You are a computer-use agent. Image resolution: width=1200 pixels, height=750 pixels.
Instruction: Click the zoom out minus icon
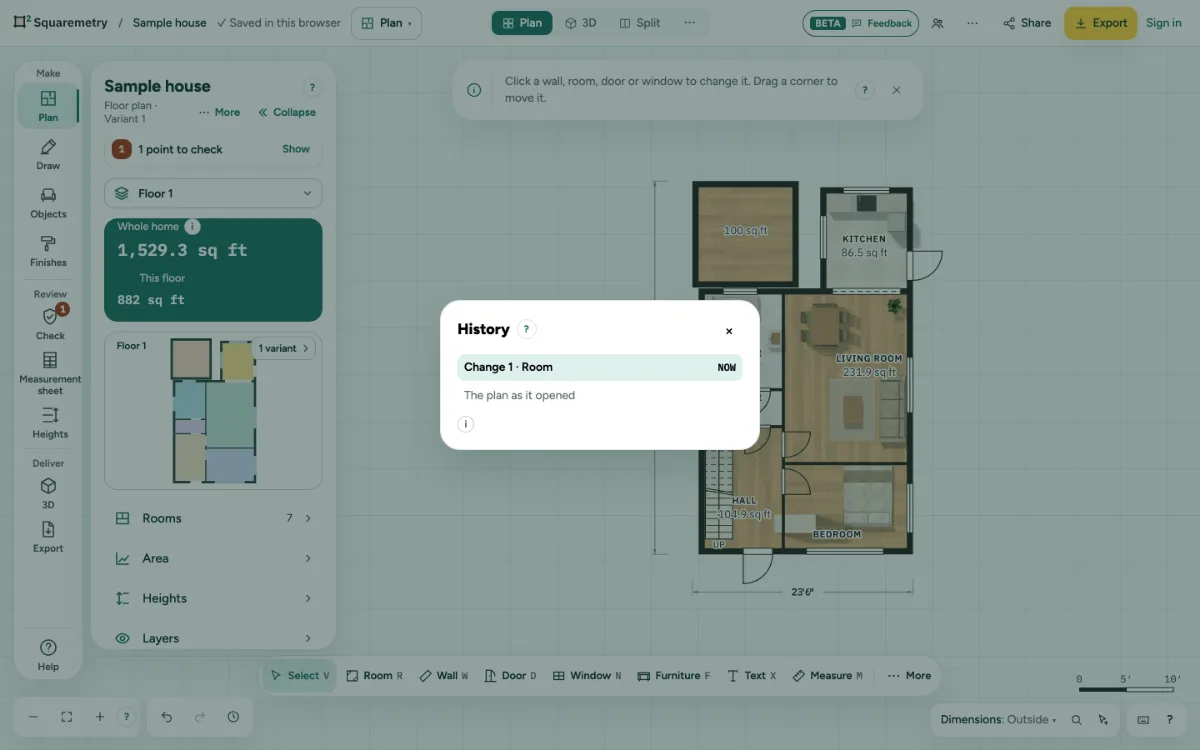(x=33, y=717)
